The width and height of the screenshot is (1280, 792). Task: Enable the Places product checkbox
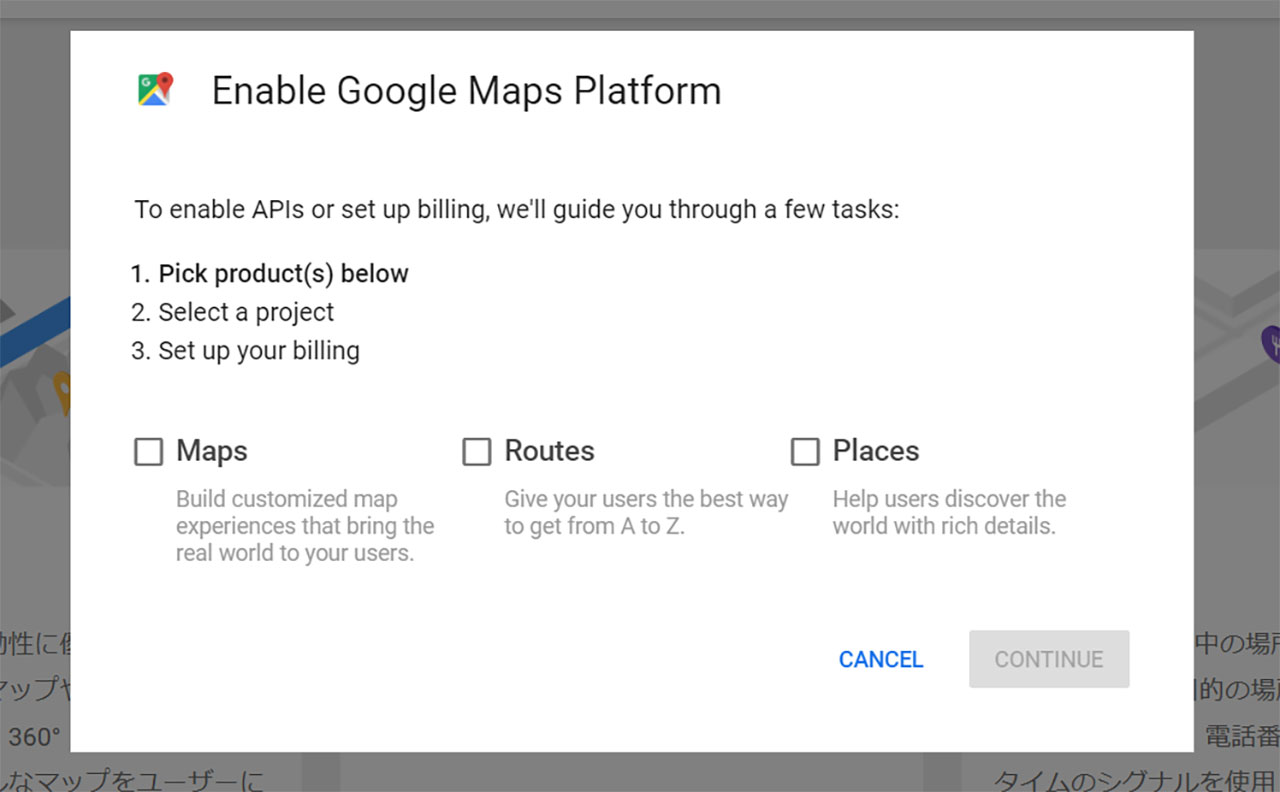(x=805, y=452)
